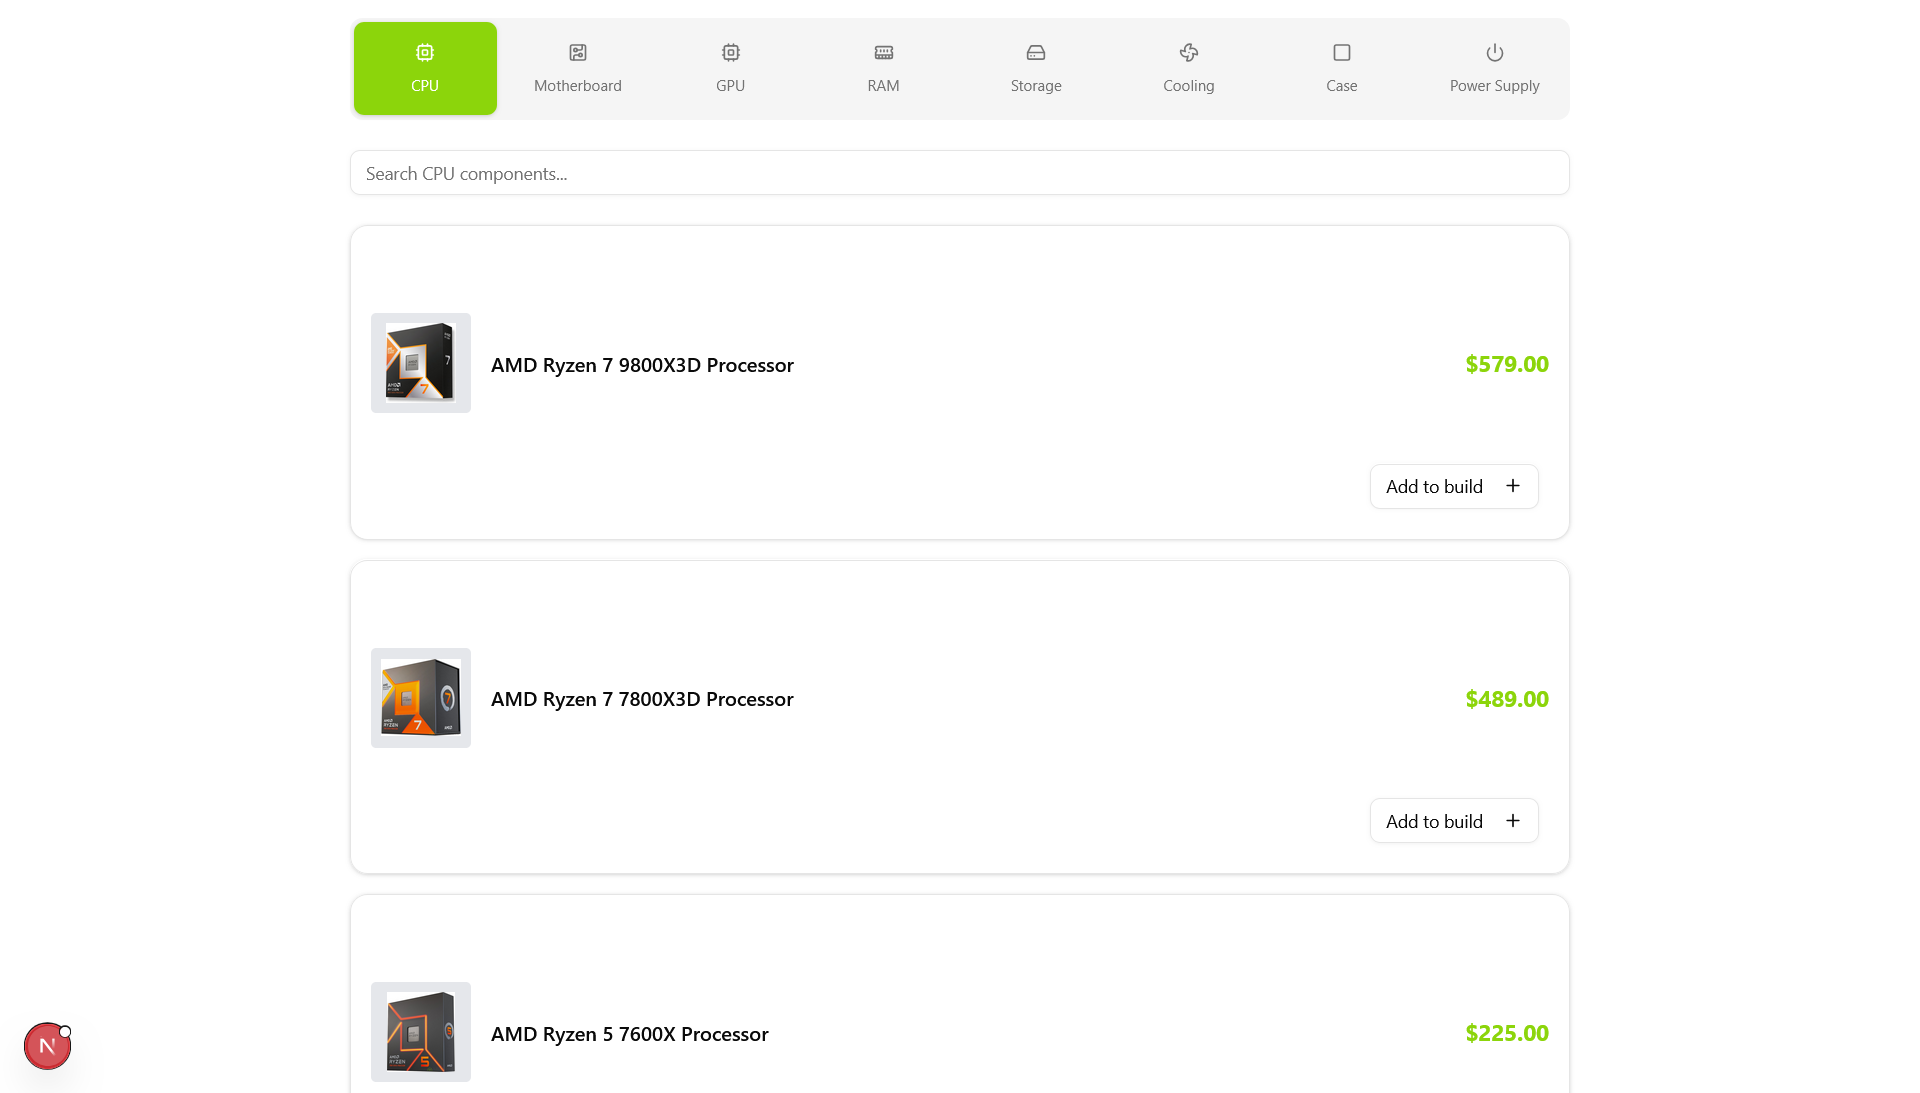Screen dimensions: 1920x1093
Task: Click the RAM stick icon
Action: (x=883, y=52)
